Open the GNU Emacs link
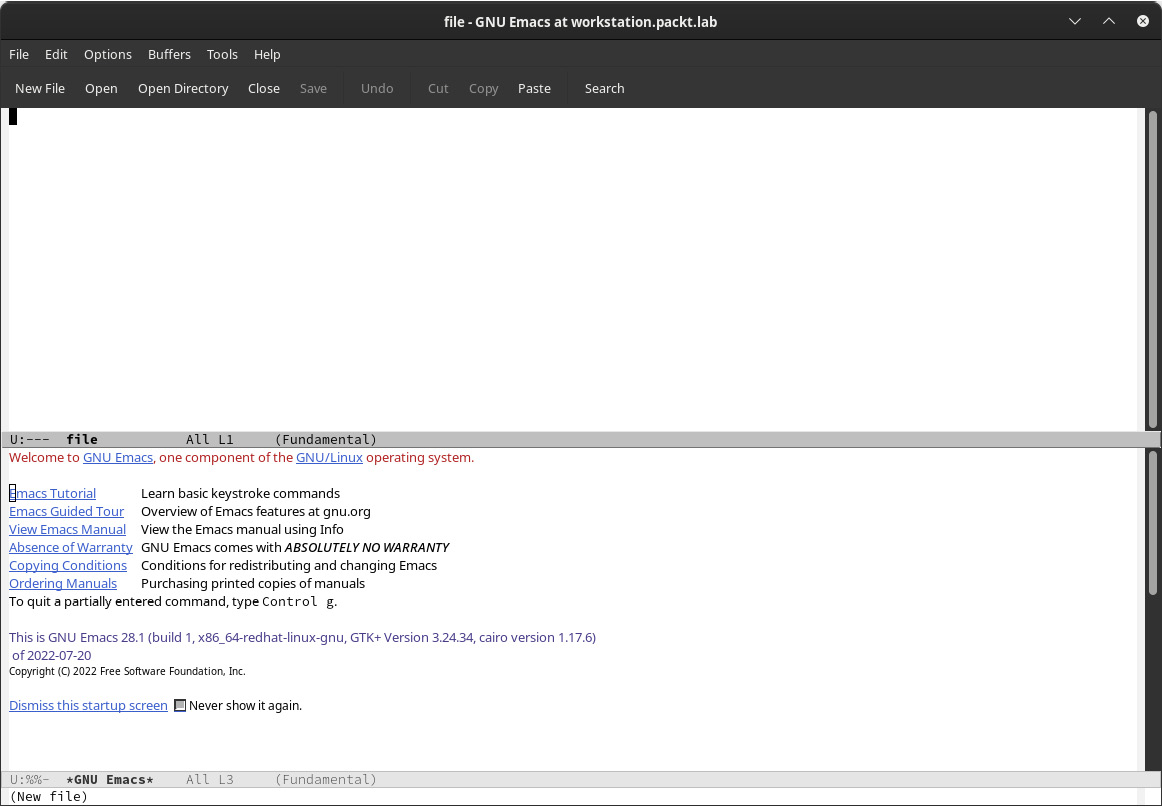The width and height of the screenshot is (1162, 807). tap(118, 457)
